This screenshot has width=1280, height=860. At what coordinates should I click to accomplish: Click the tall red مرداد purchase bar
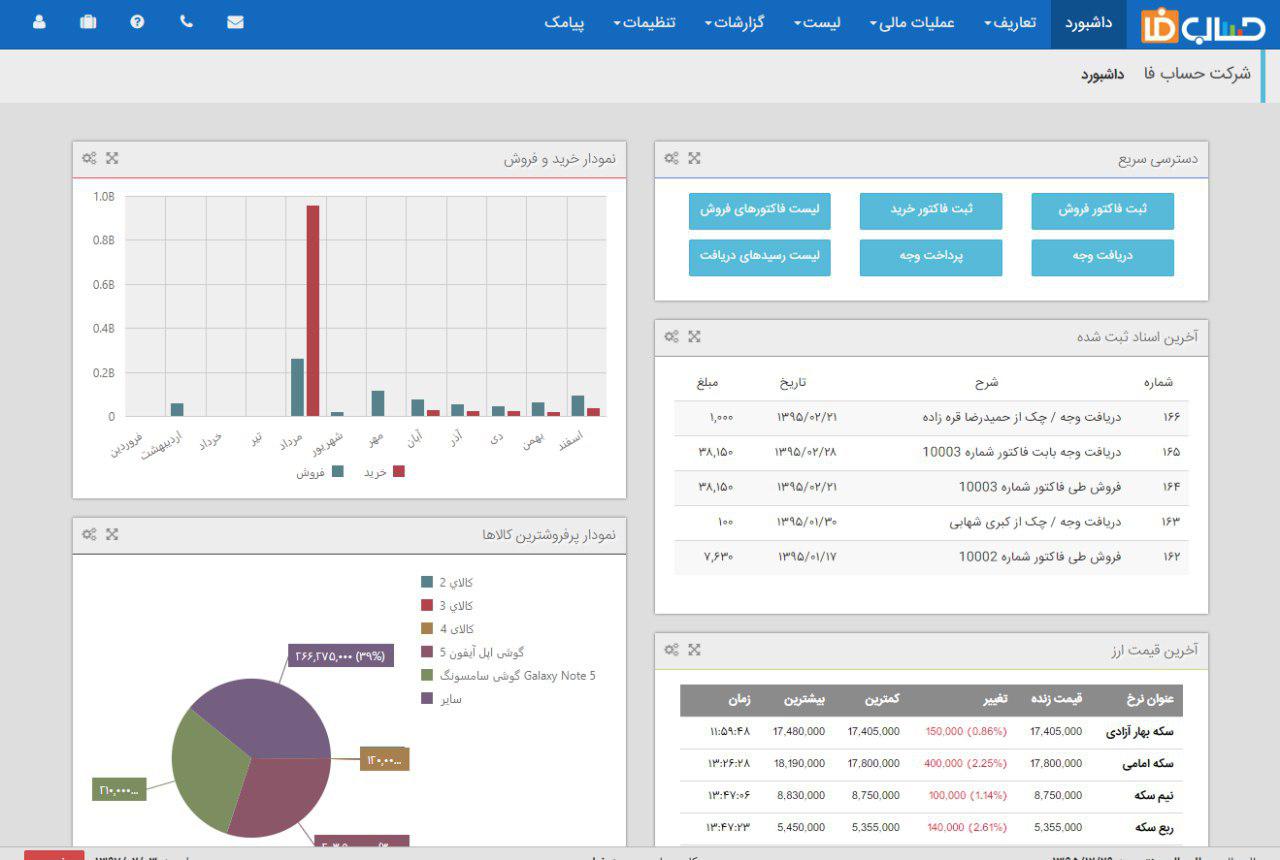[x=313, y=310]
